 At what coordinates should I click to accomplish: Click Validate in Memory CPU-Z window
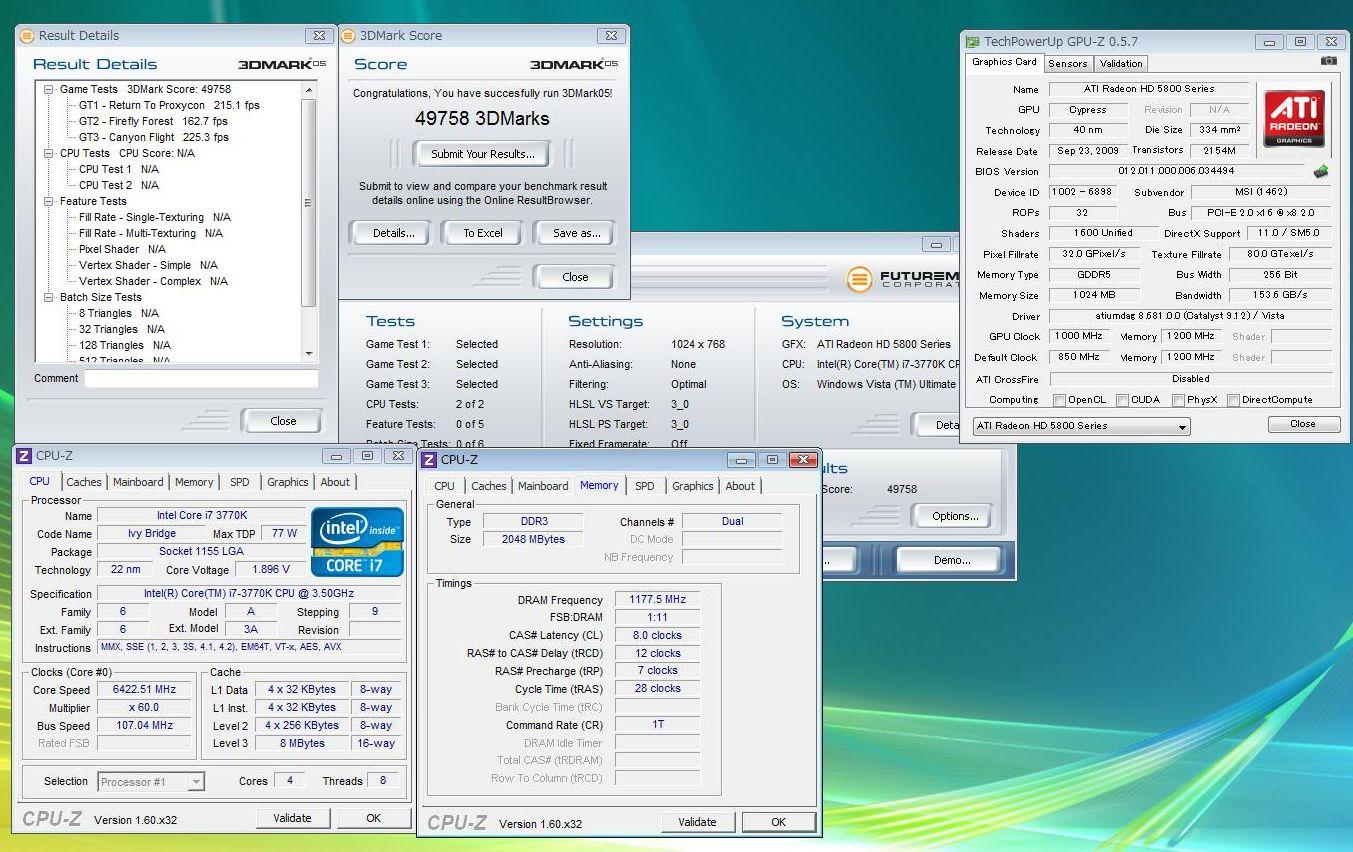[697, 822]
